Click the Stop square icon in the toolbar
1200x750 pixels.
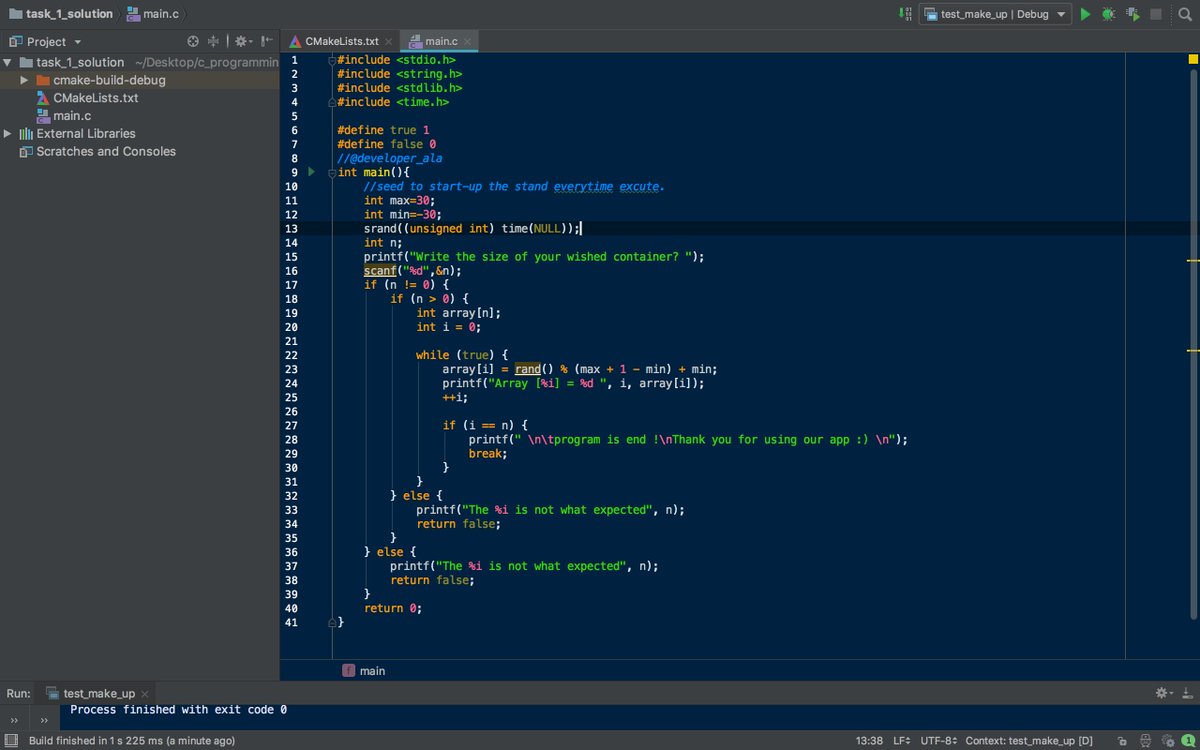point(1156,14)
